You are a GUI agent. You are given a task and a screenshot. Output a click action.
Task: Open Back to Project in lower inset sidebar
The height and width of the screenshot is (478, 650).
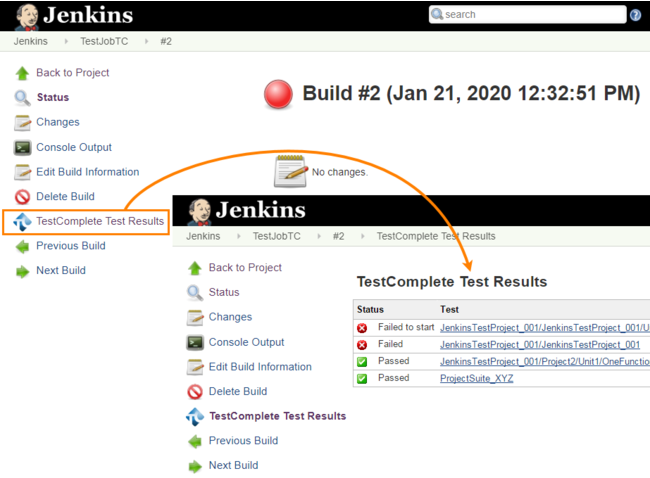point(245,268)
